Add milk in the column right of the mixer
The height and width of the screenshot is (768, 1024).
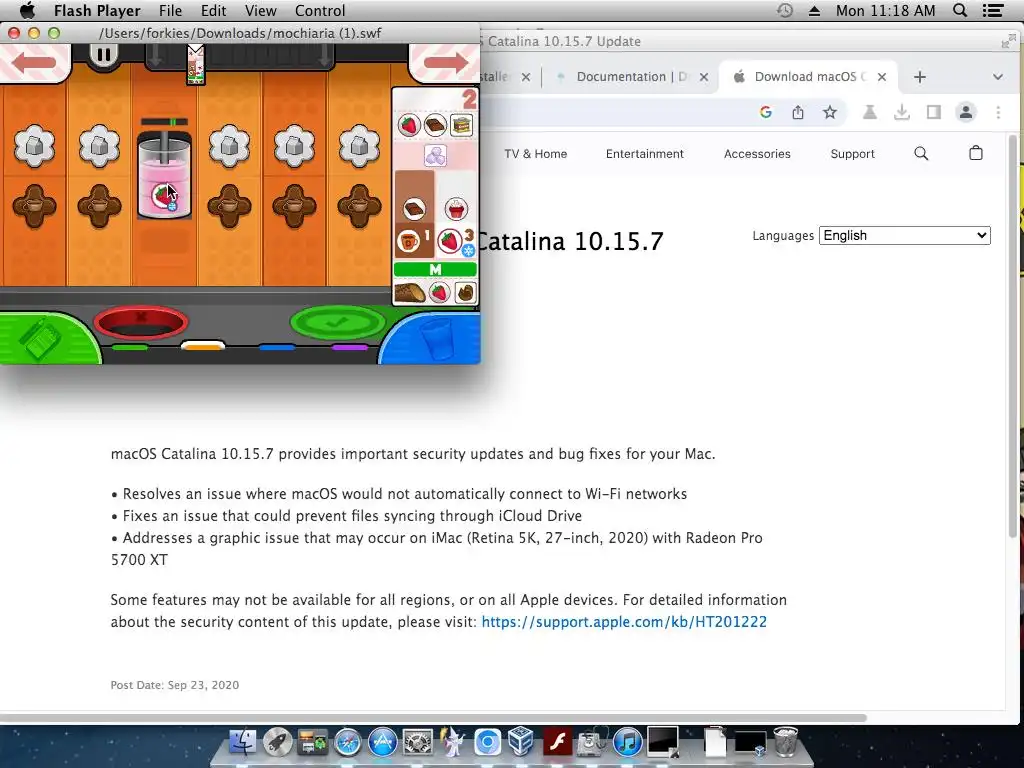229,146
